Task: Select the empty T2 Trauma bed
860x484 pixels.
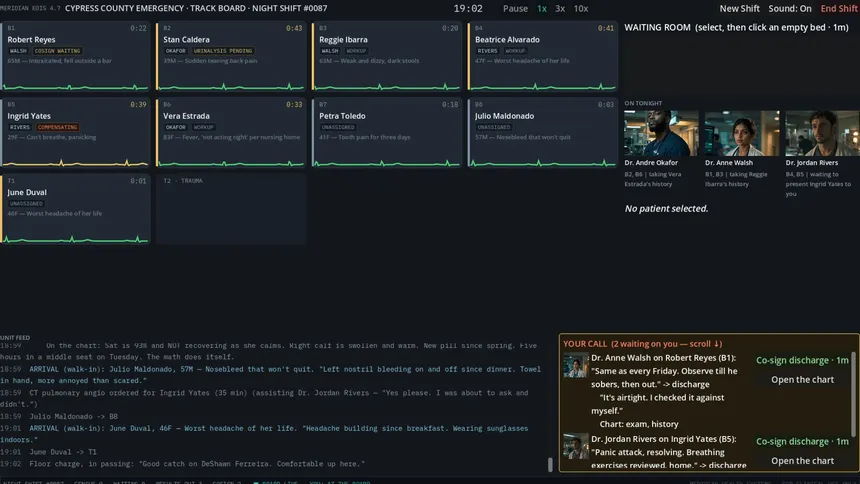Action: click(231, 209)
